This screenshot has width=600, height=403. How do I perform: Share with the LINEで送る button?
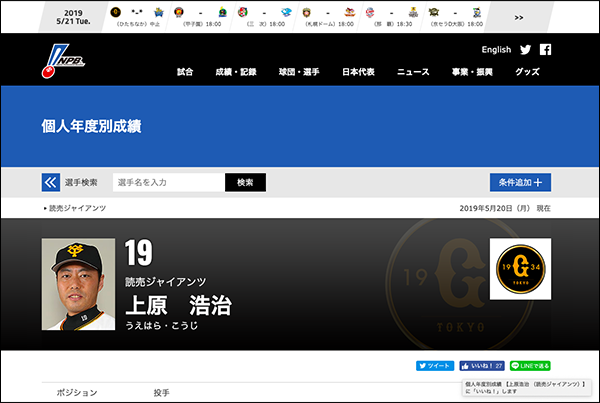pos(530,366)
